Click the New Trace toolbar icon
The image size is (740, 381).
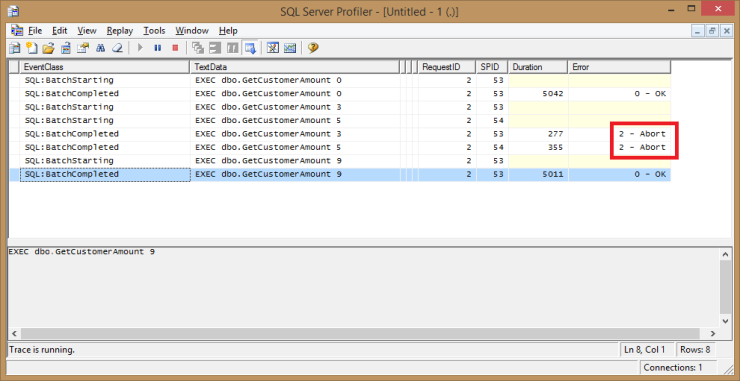16,48
